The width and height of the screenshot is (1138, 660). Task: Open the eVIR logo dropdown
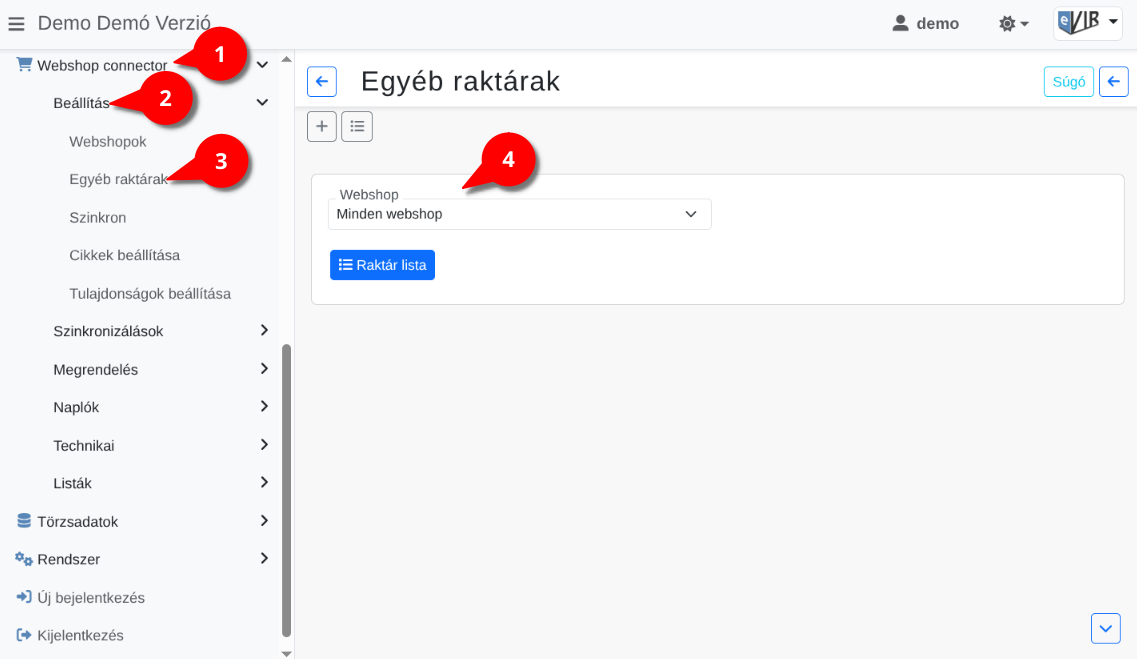[1087, 23]
